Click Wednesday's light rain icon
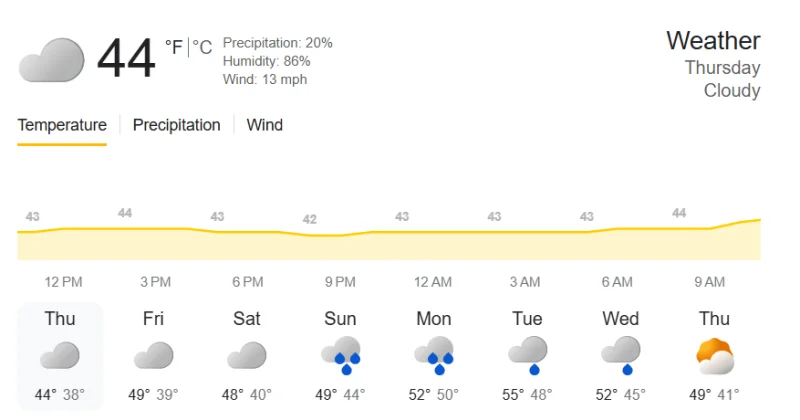Viewport: 800px width, 420px height. pyautogui.click(x=621, y=355)
